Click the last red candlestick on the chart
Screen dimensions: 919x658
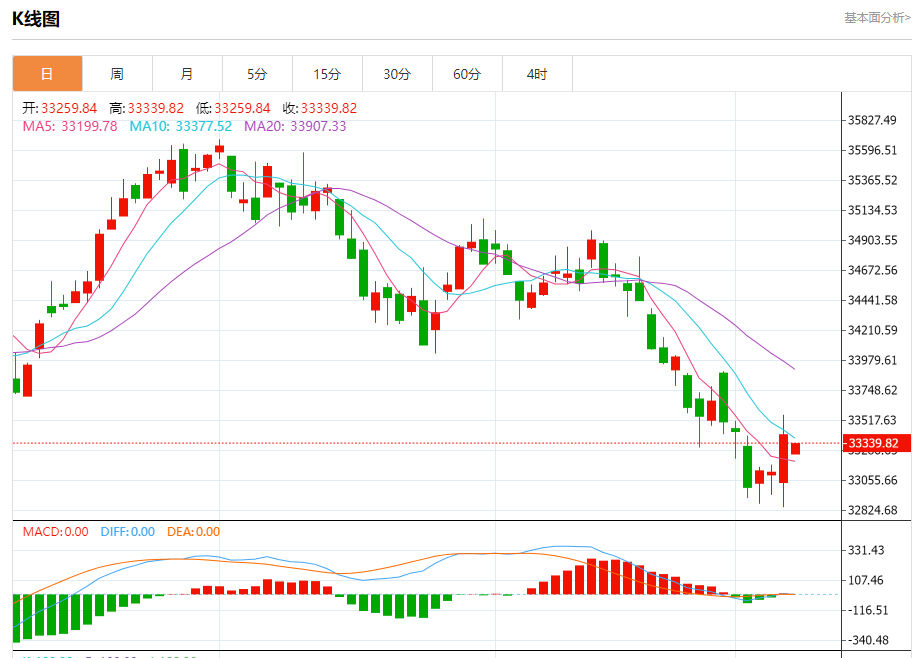(795, 448)
